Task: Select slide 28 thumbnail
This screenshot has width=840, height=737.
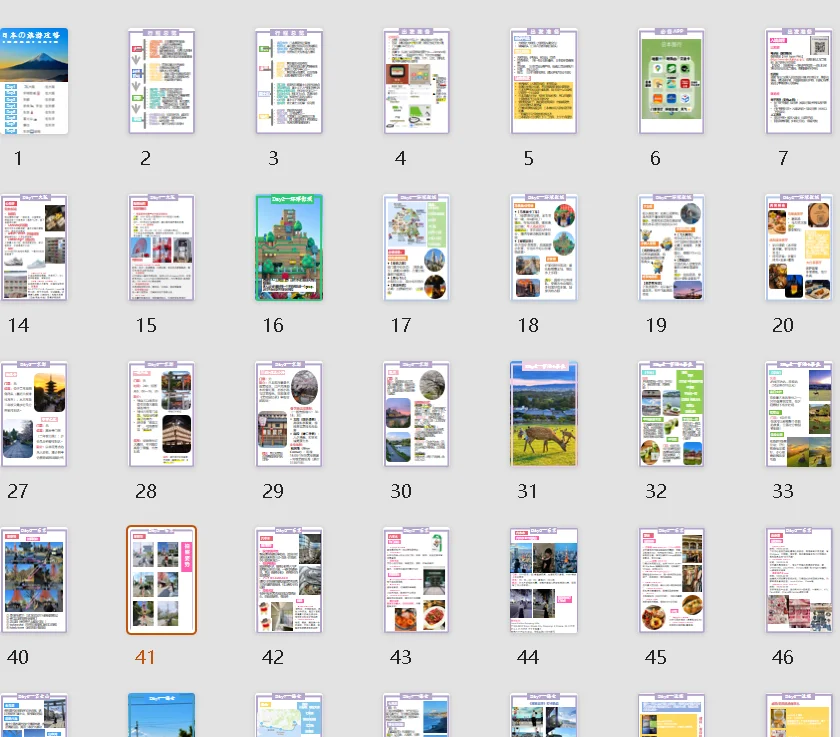Action: pos(161,414)
